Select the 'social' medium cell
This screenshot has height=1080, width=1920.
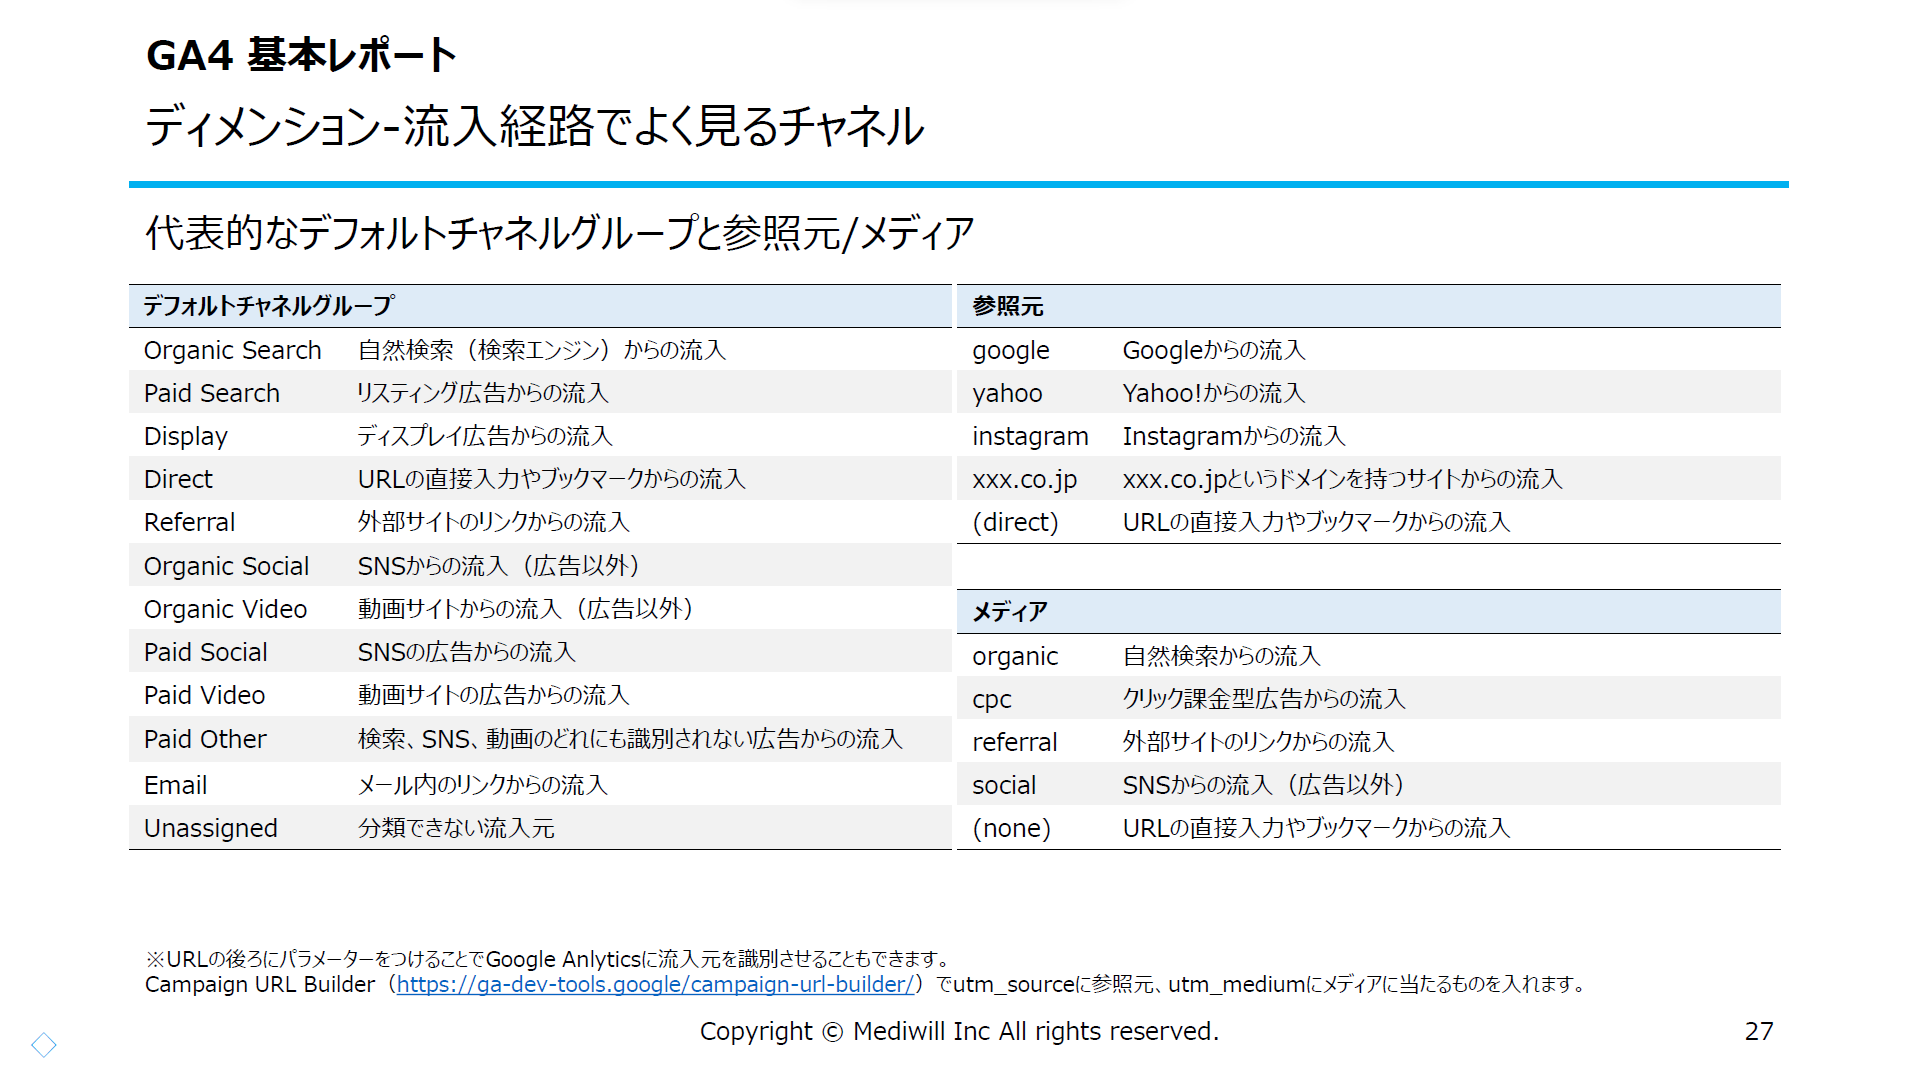(x=1004, y=785)
